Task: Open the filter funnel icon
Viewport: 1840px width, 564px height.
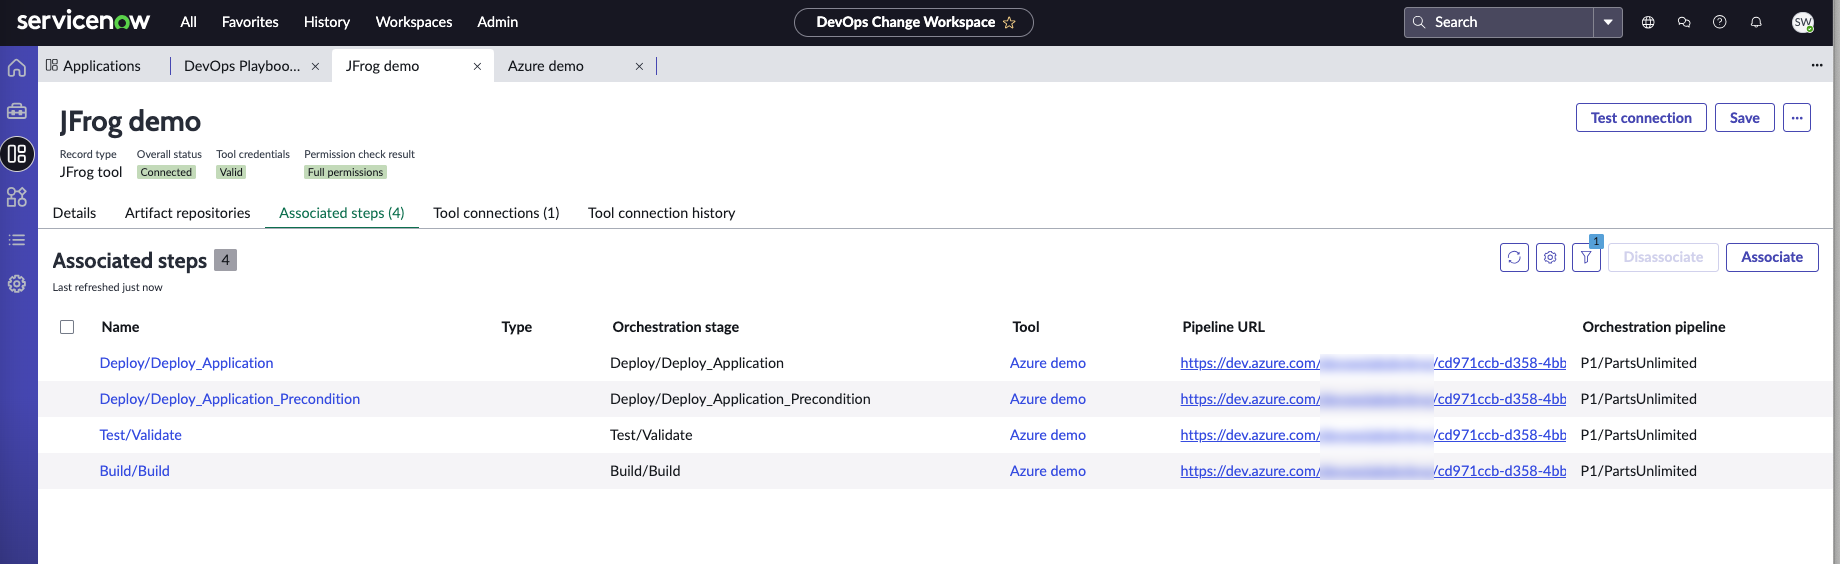Action: 1586,257
